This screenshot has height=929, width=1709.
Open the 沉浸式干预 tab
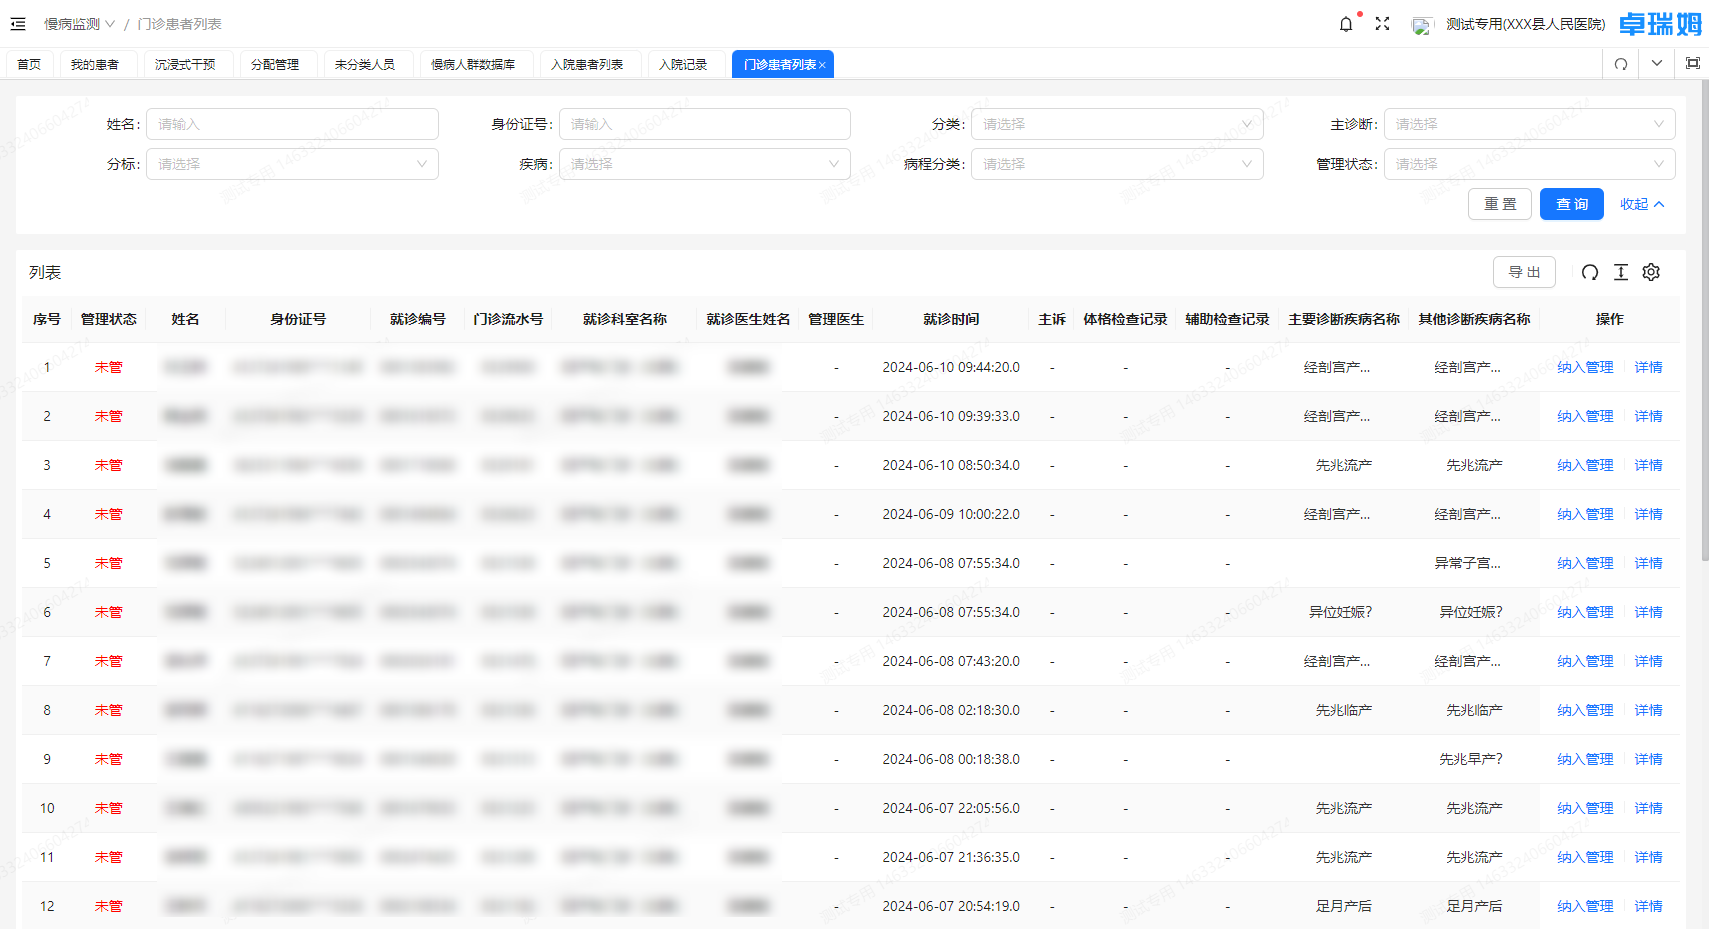pyautogui.click(x=185, y=64)
